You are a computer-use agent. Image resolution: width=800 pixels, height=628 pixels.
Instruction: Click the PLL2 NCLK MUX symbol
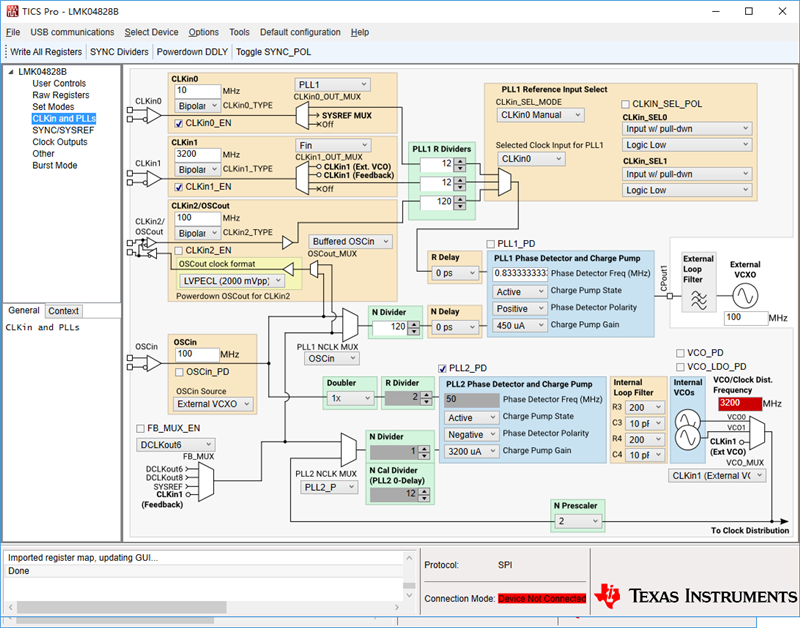[x=349, y=449]
